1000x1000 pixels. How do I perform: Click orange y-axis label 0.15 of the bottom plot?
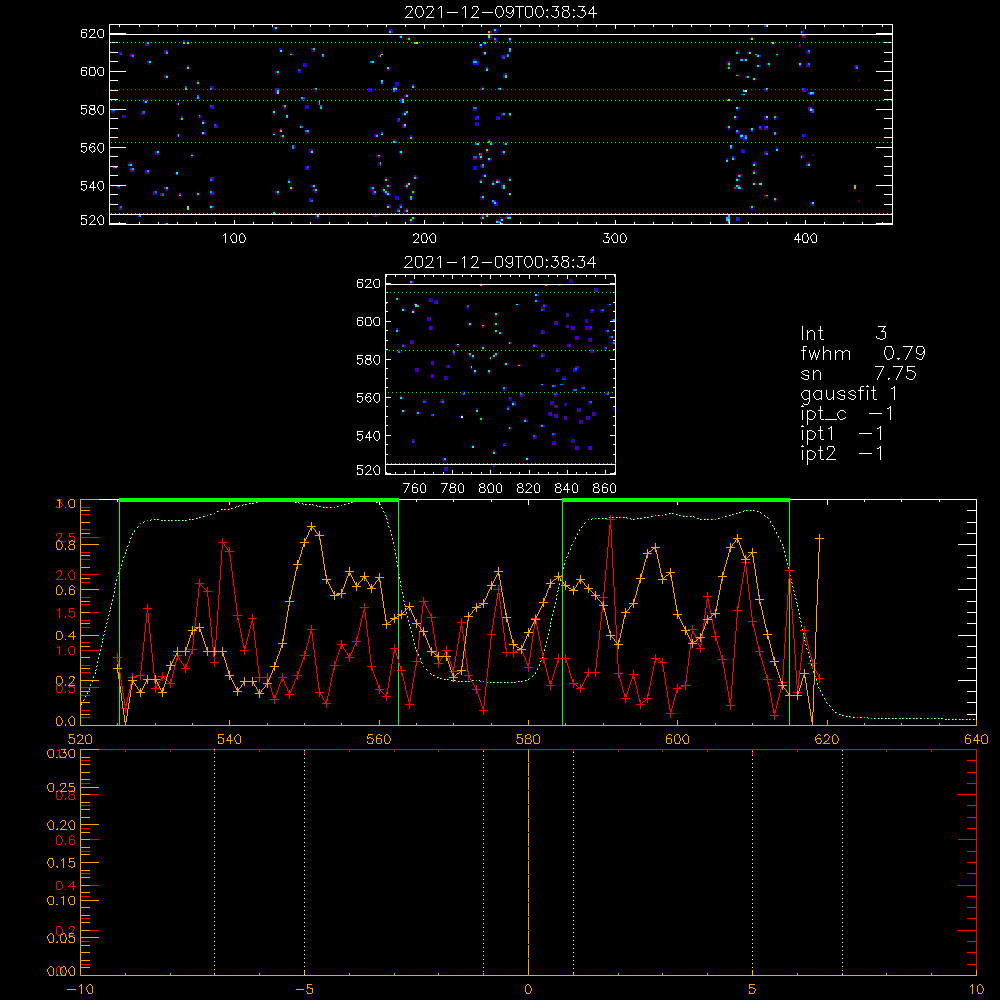[62, 863]
